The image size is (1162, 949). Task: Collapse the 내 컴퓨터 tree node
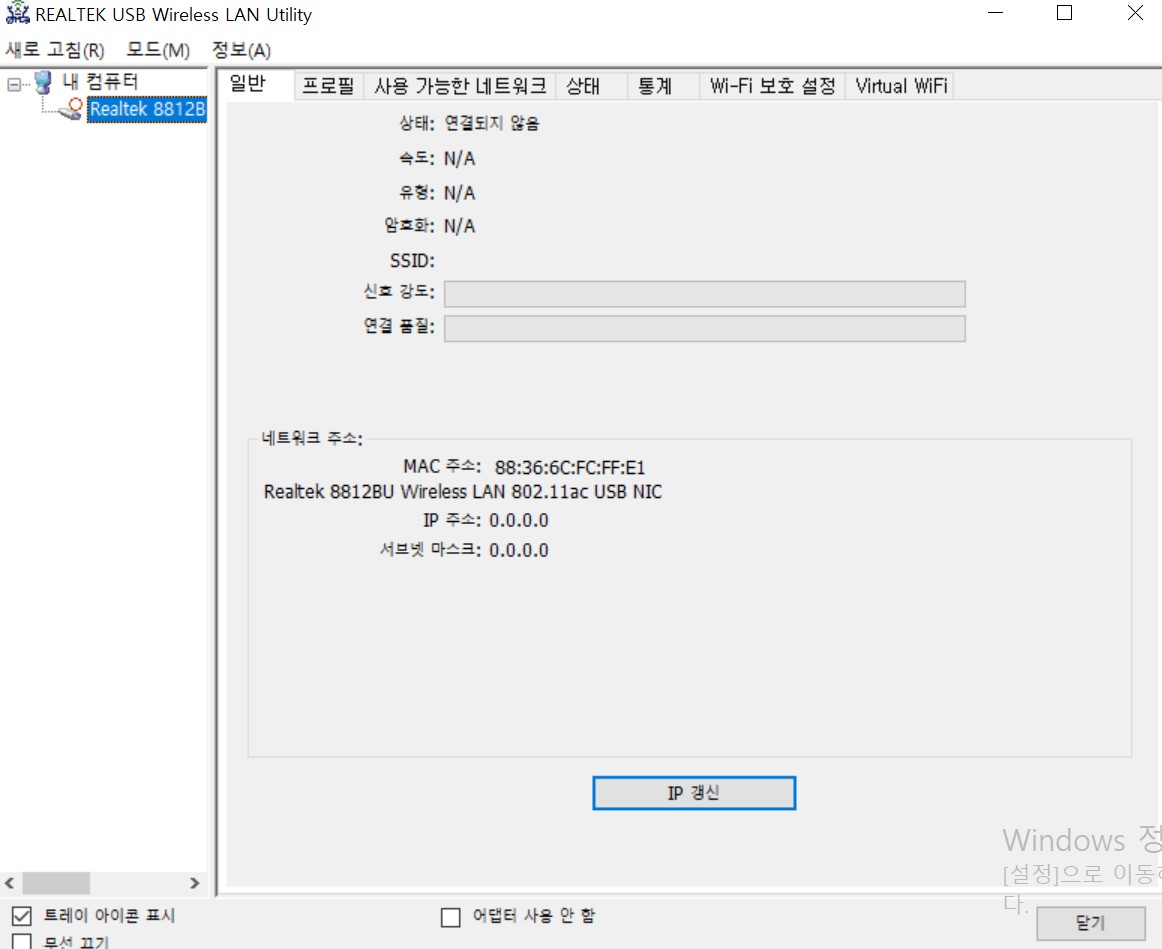pyautogui.click(x=14, y=84)
